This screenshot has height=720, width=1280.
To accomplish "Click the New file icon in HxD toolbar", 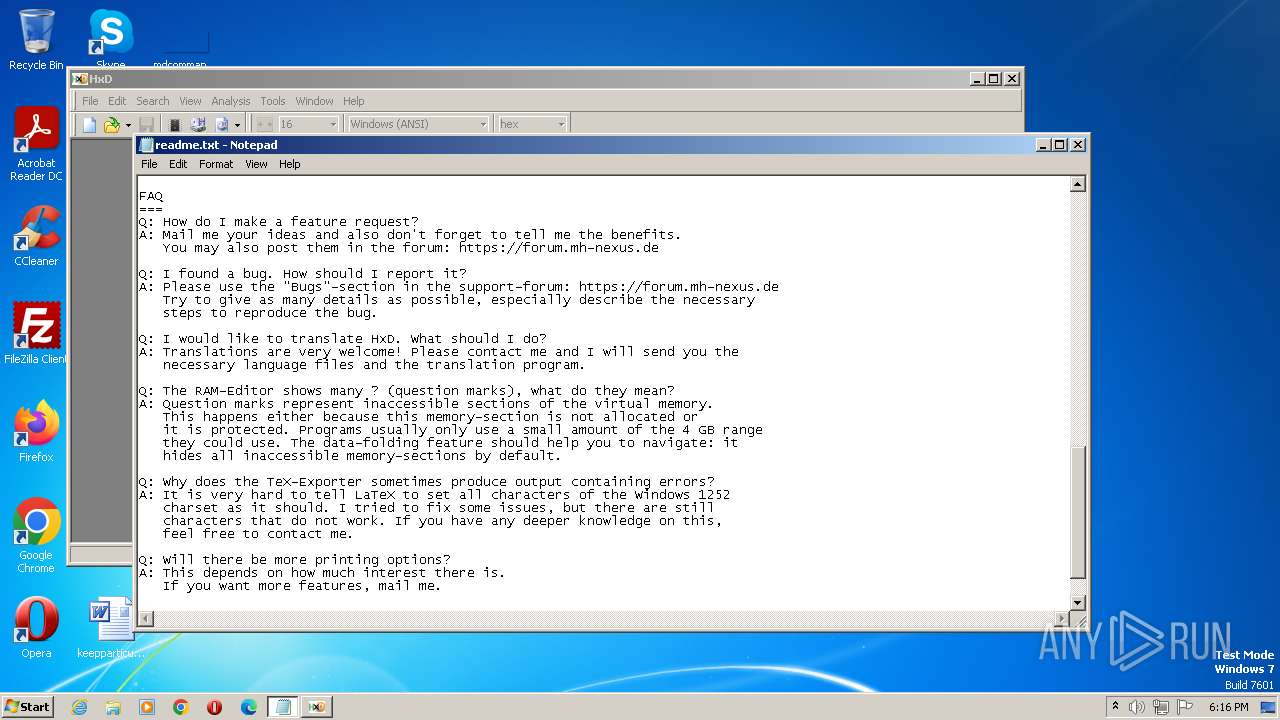I will (x=90, y=124).
